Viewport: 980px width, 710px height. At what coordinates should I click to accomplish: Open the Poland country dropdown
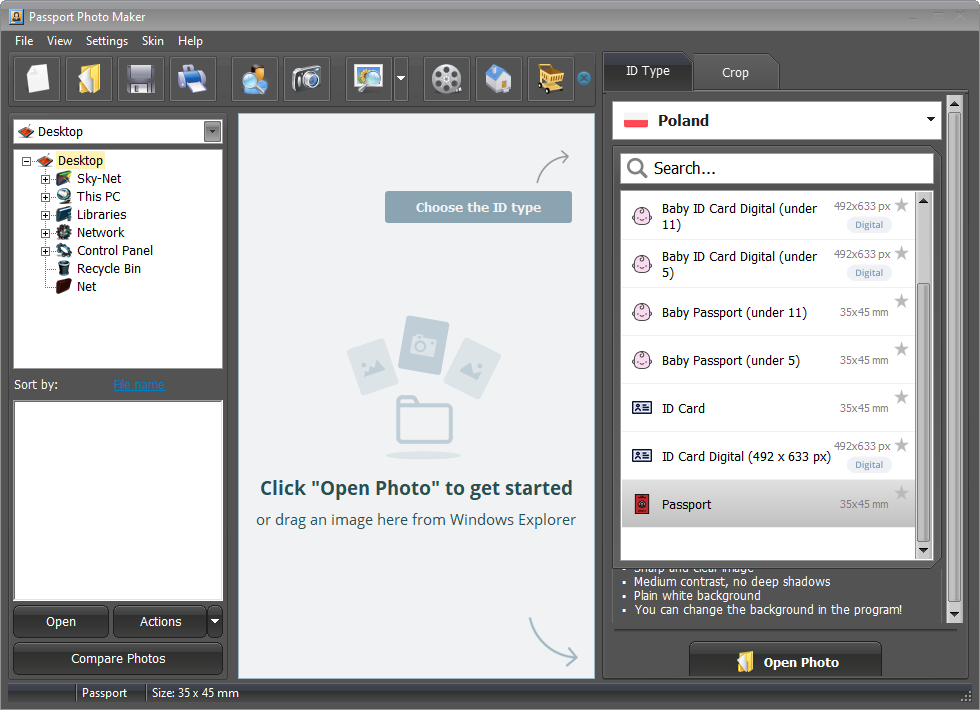click(x=931, y=119)
